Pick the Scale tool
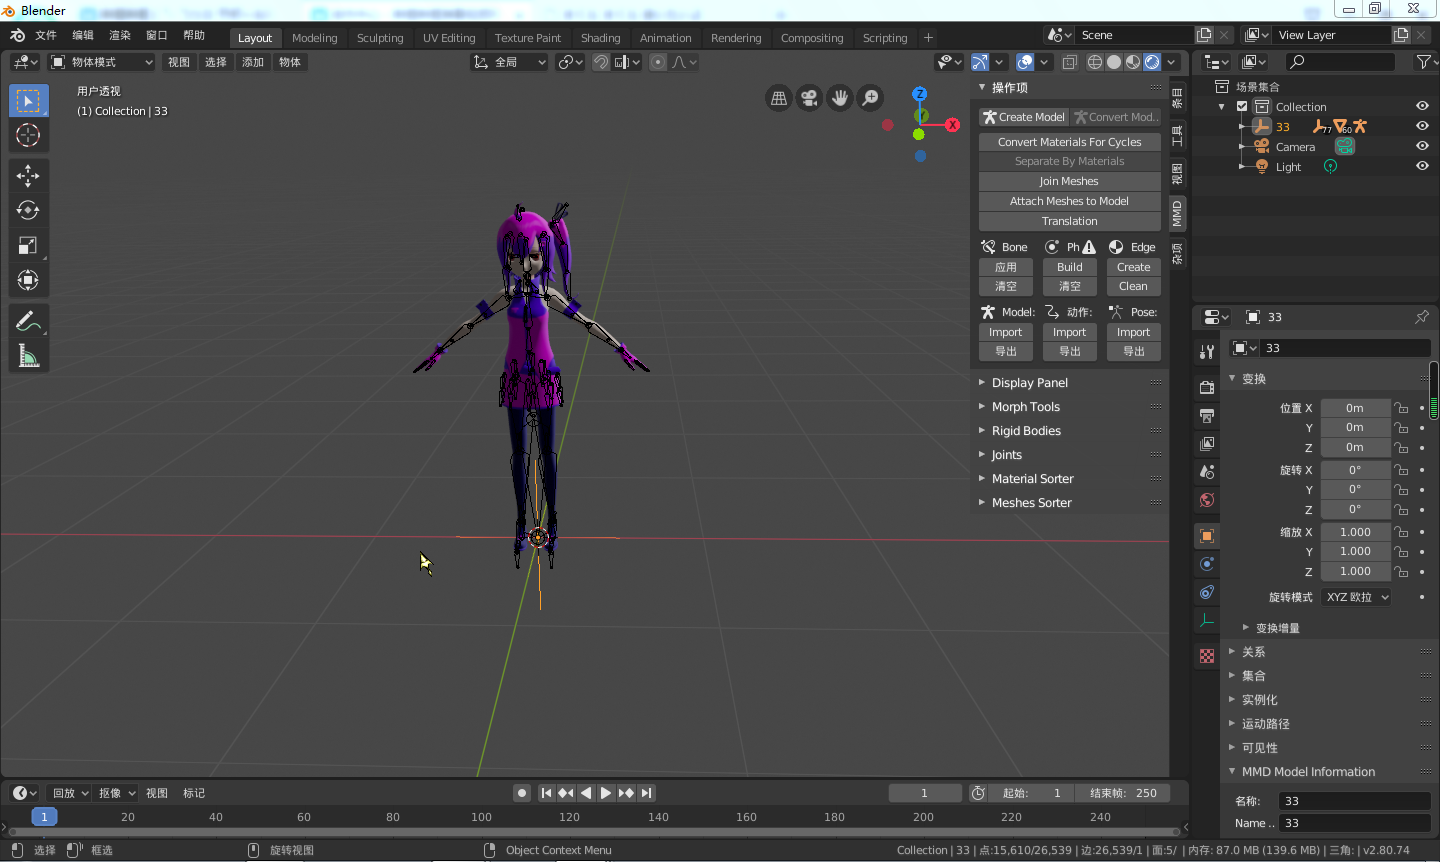The height and width of the screenshot is (862, 1440). click(28, 246)
